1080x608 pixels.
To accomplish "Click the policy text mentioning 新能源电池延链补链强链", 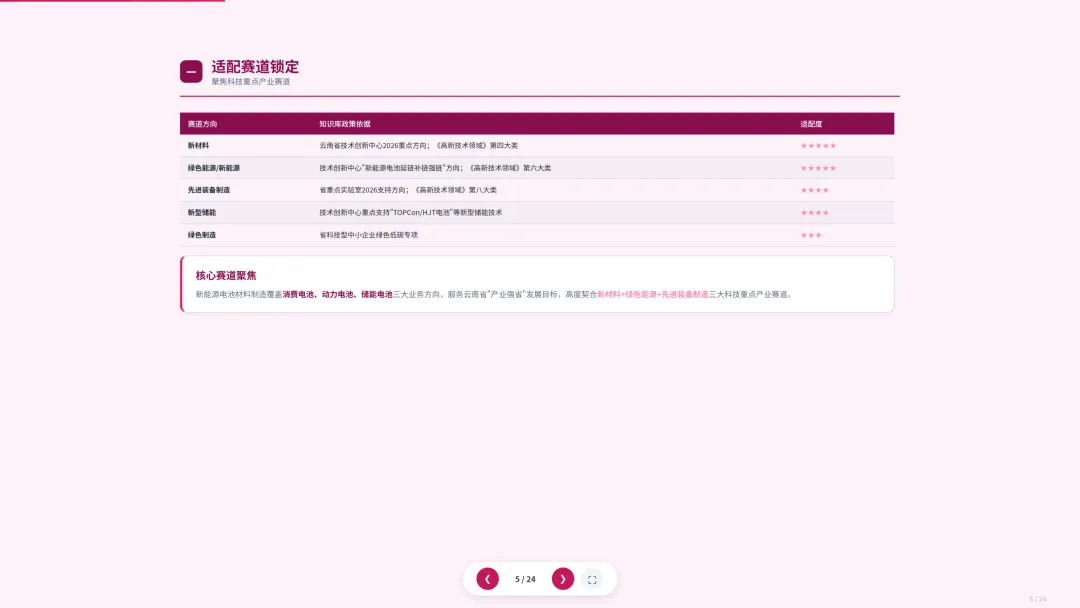I will click(x=435, y=168).
